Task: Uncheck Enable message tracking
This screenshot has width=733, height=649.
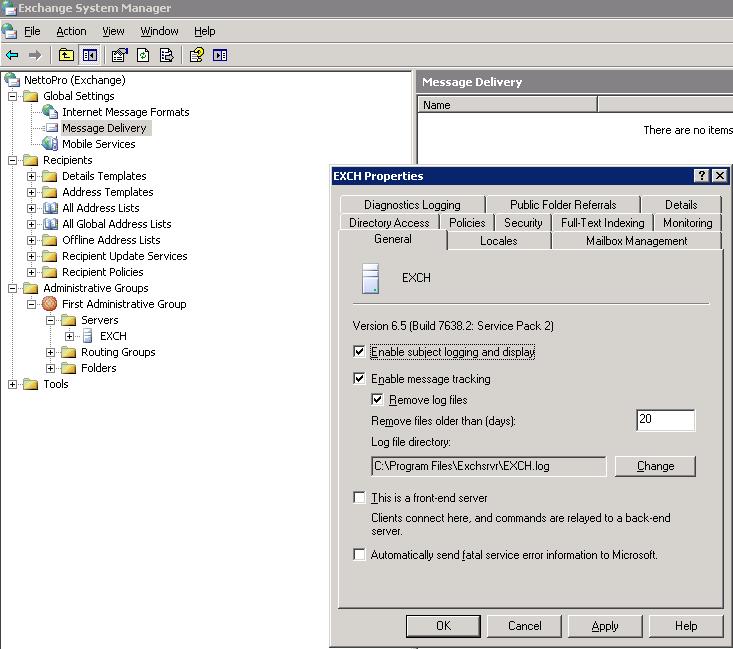Action: (359, 378)
